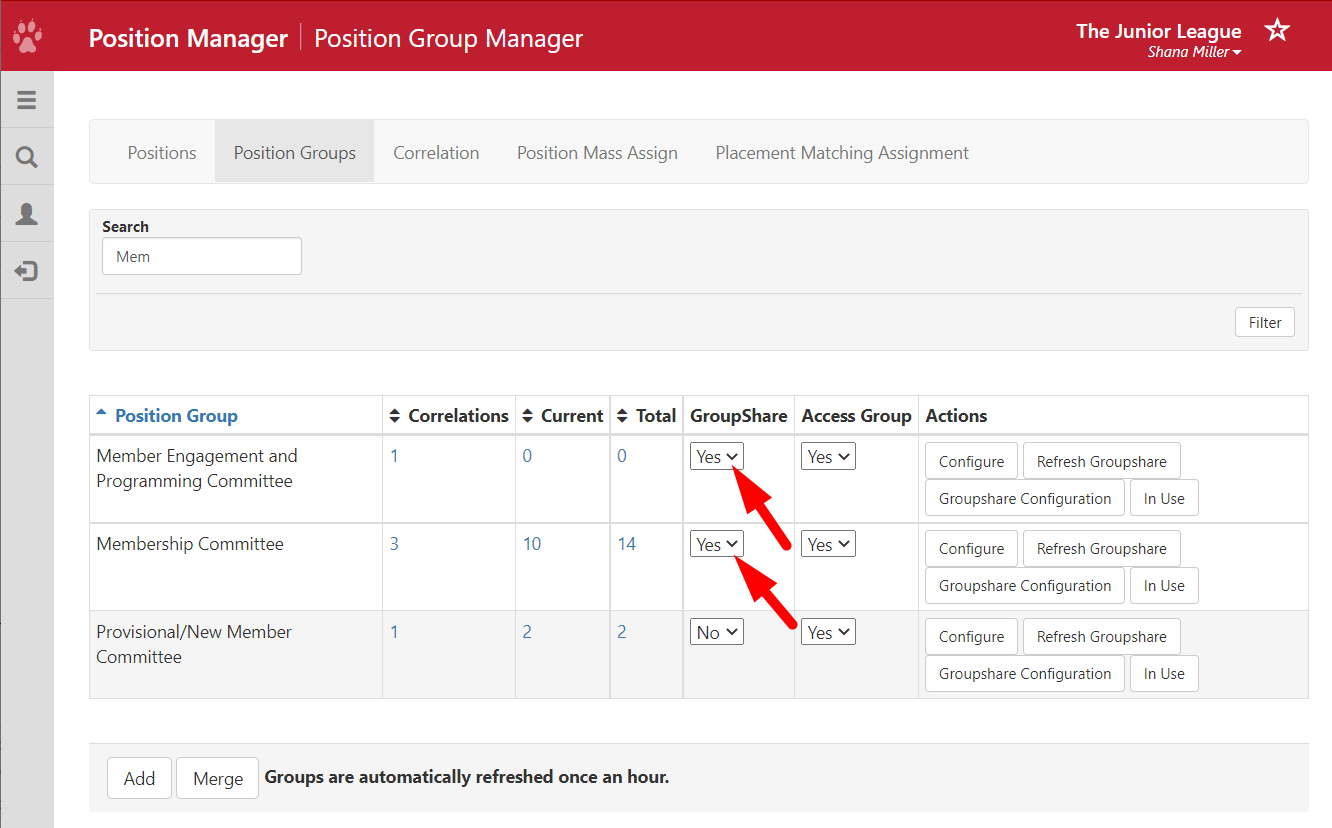Configure the Membership Committee group
This screenshot has height=828, width=1332.
(x=971, y=548)
